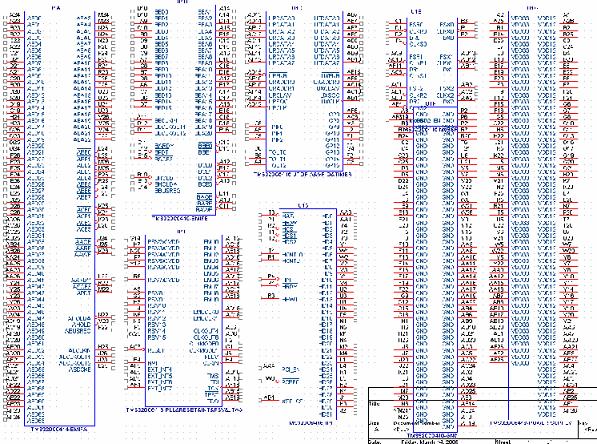Image resolution: width=597 pixels, height=444 pixels.
Task: Click the Title field in the title block
Action: coord(375,404)
